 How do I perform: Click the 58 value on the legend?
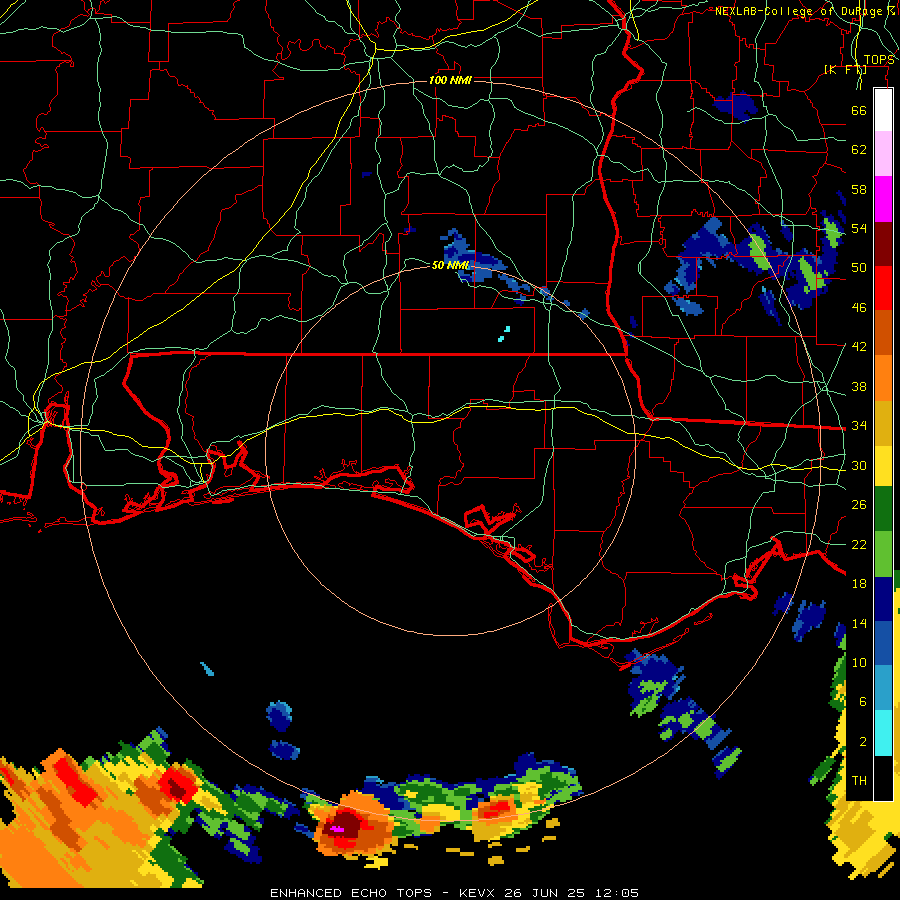coord(859,189)
